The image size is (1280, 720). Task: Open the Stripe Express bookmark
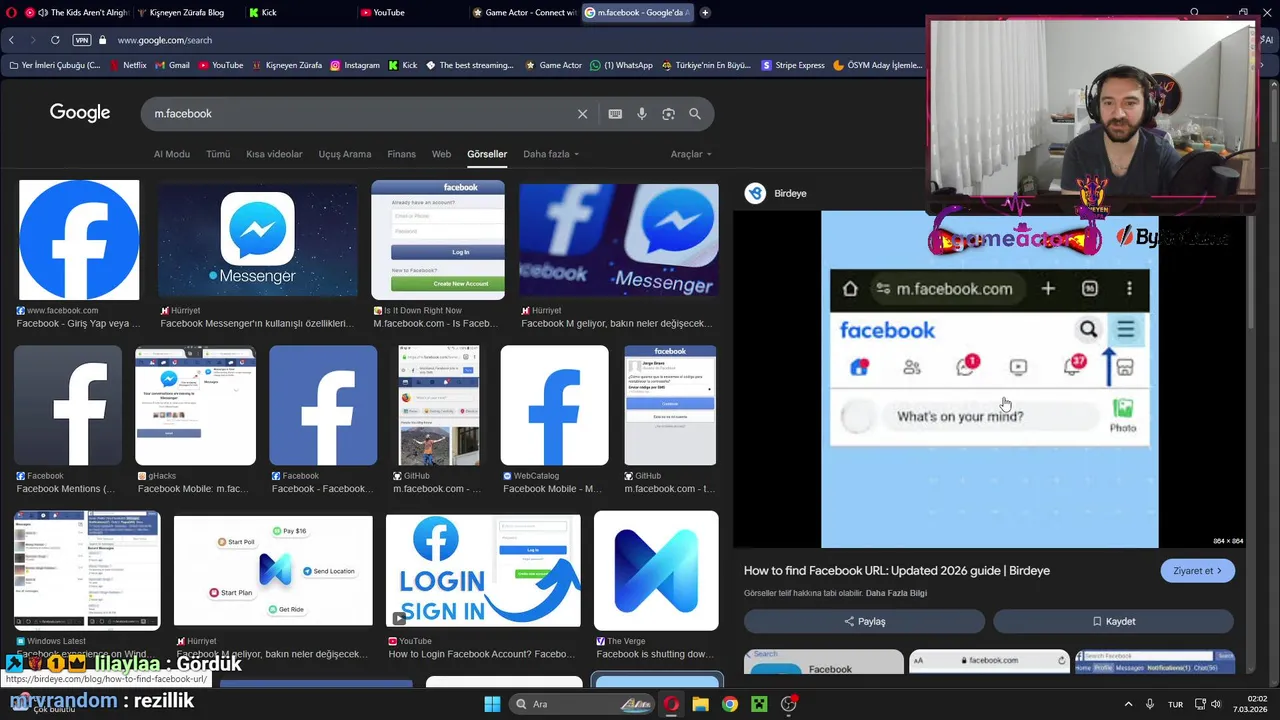pyautogui.click(x=793, y=65)
